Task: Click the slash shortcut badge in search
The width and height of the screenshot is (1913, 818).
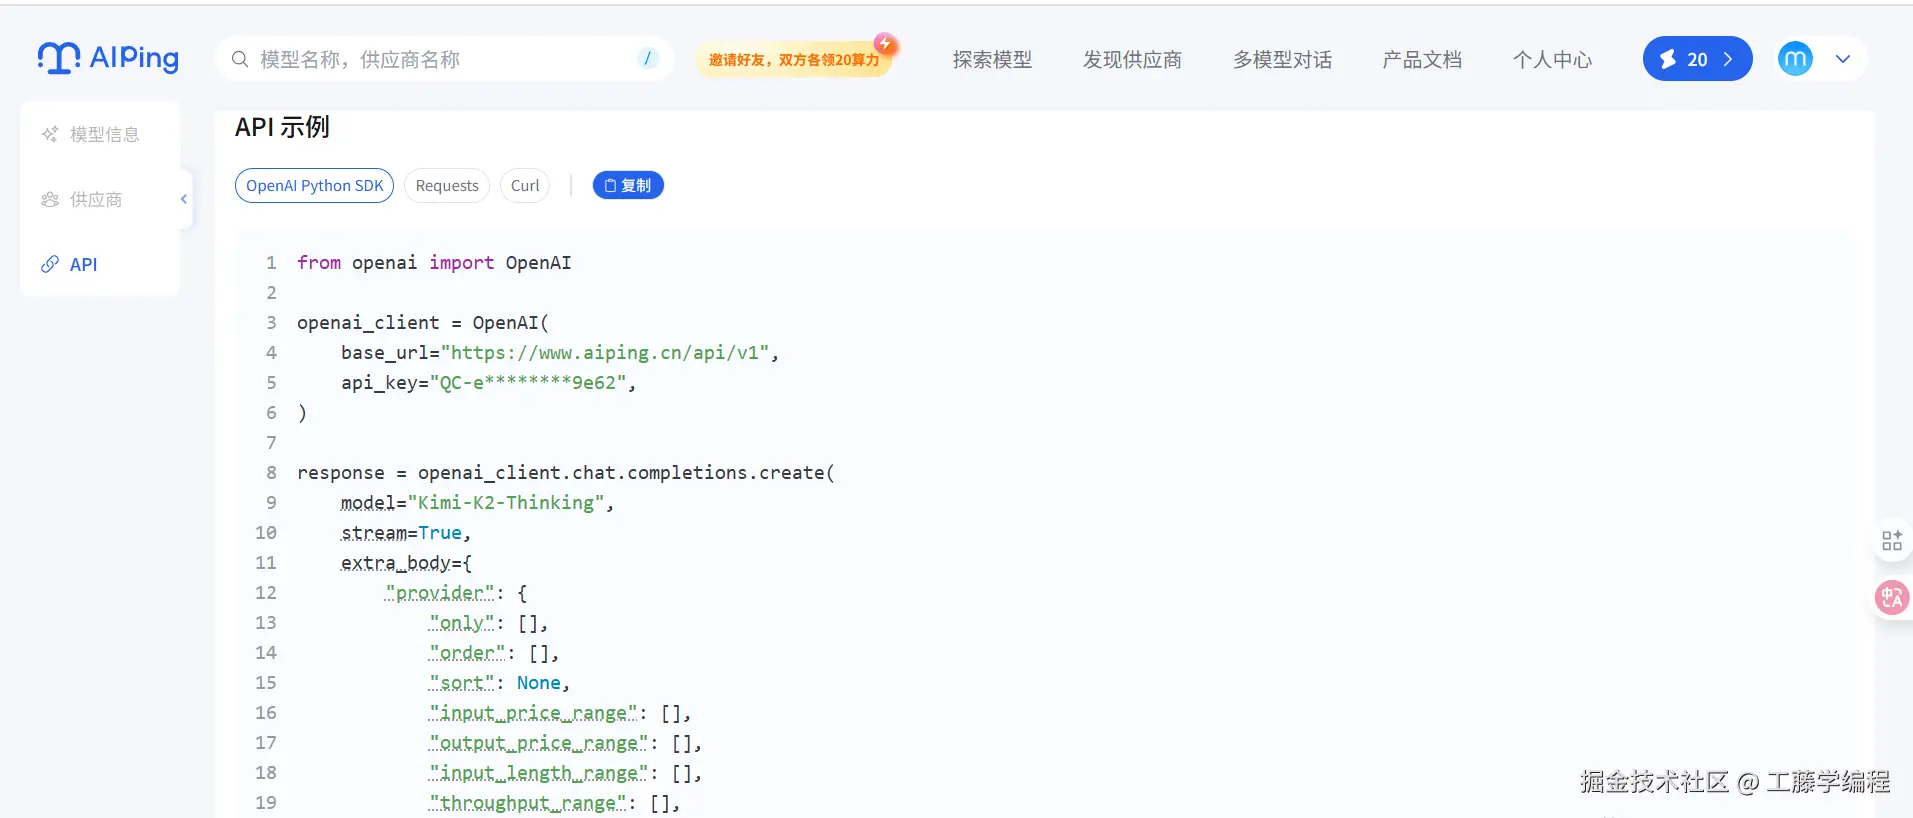Action: pyautogui.click(x=648, y=59)
